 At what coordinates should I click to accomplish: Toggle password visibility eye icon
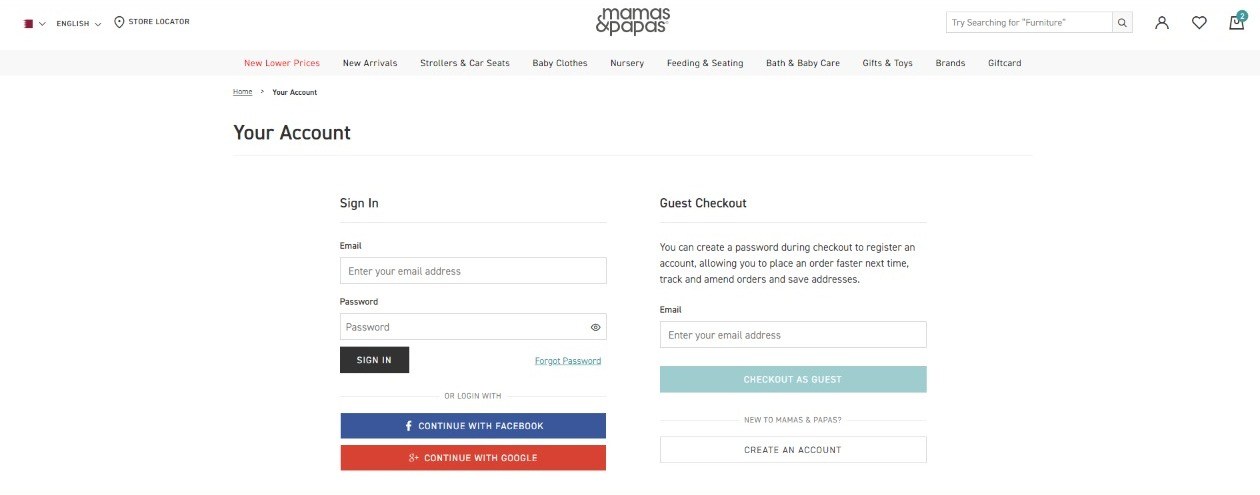tap(595, 327)
